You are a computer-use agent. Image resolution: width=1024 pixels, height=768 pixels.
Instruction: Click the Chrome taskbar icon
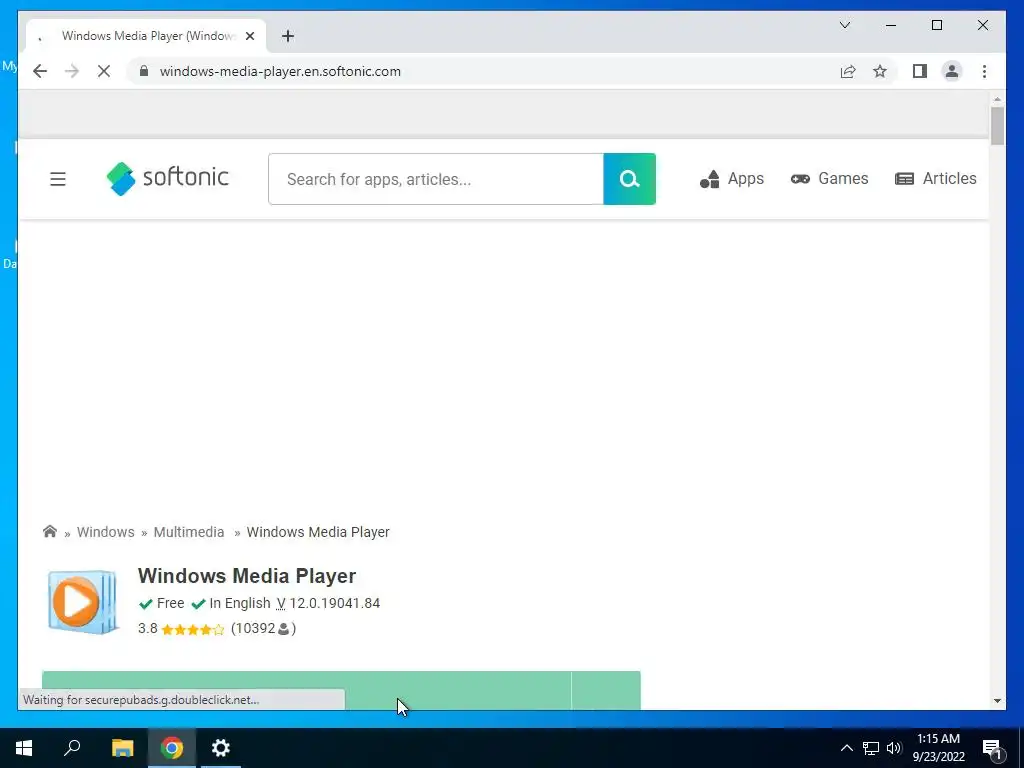coord(172,748)
